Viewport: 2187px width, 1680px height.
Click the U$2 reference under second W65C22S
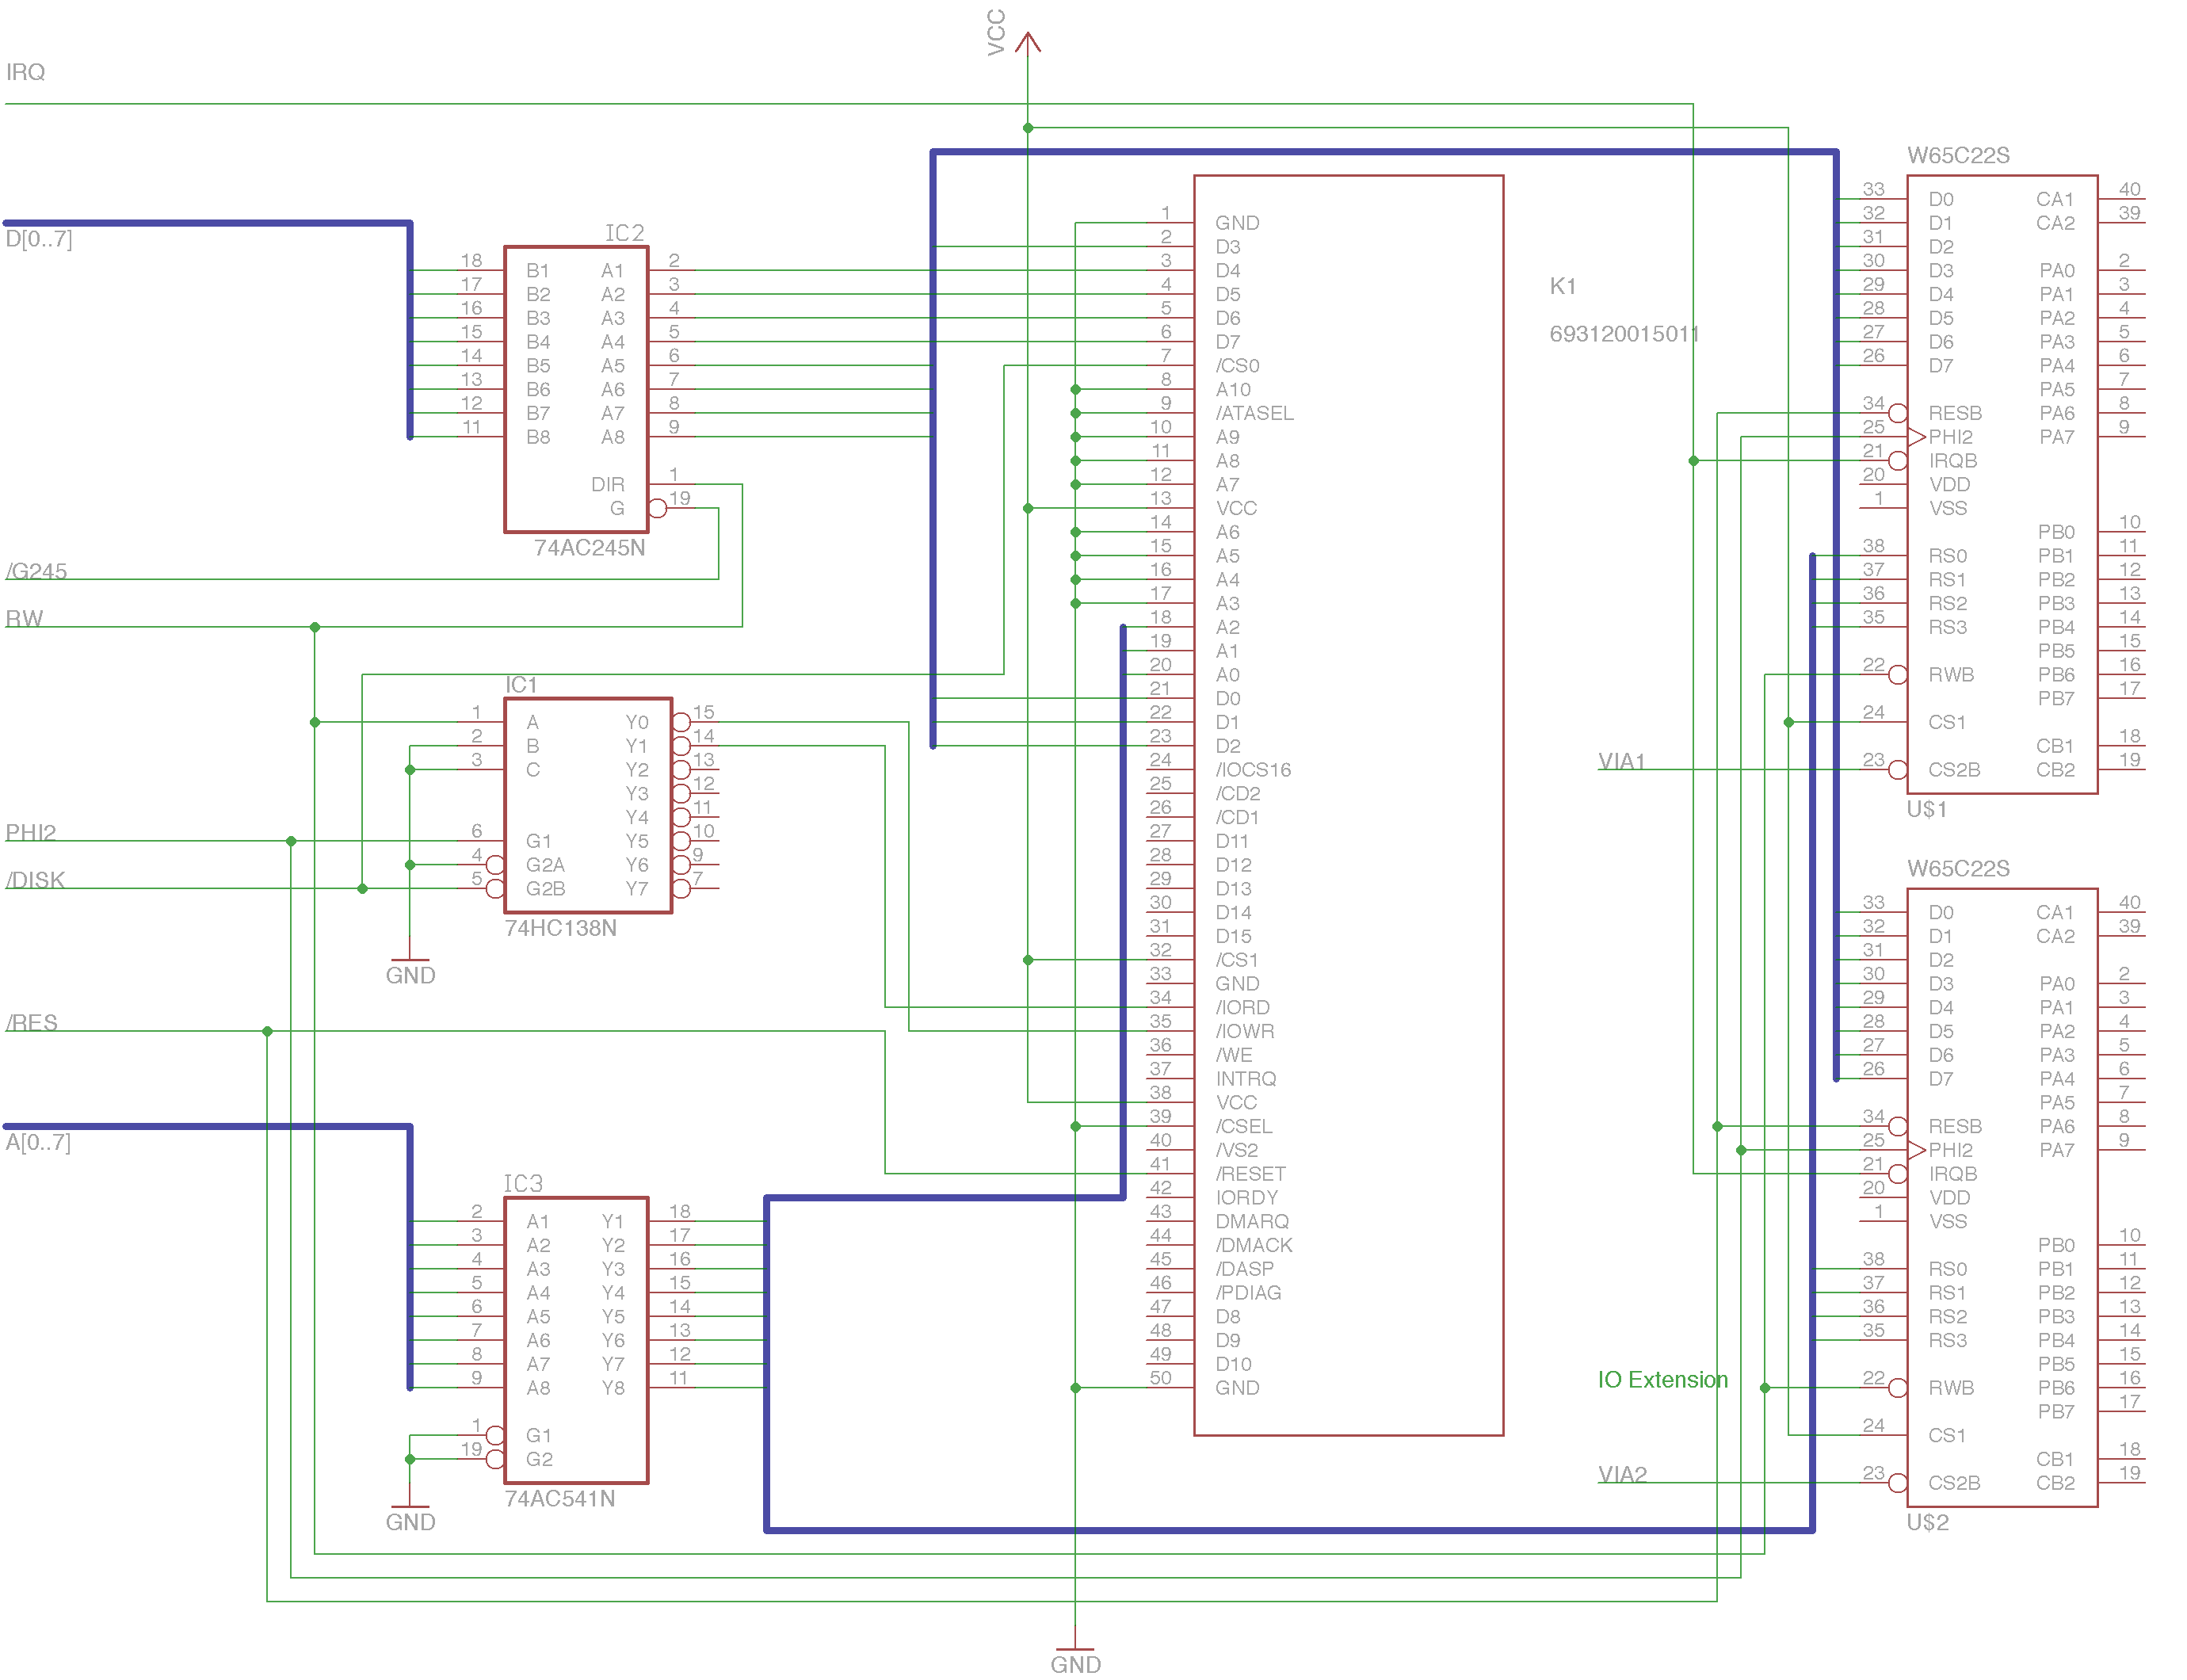1926,1522
